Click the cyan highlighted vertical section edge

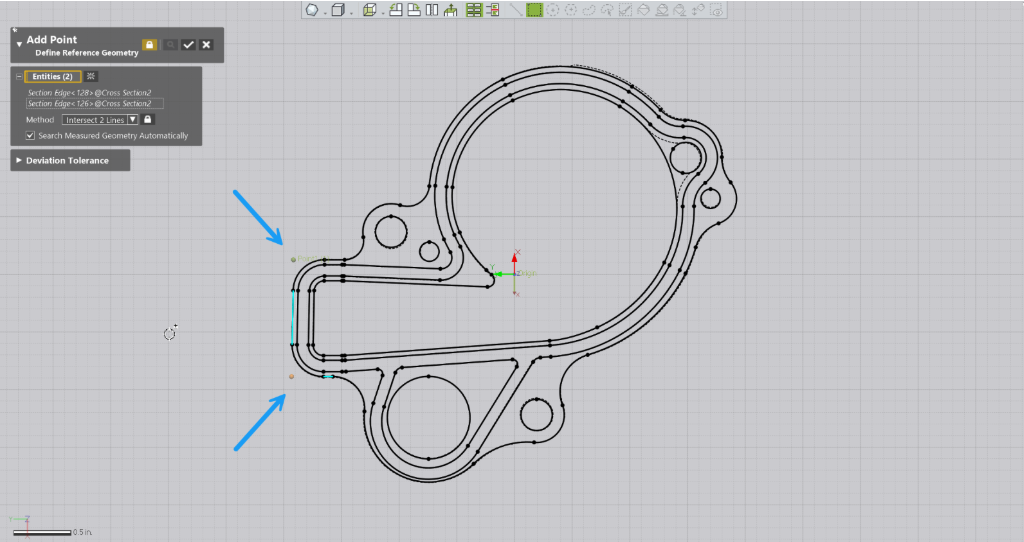coord(293,317)
